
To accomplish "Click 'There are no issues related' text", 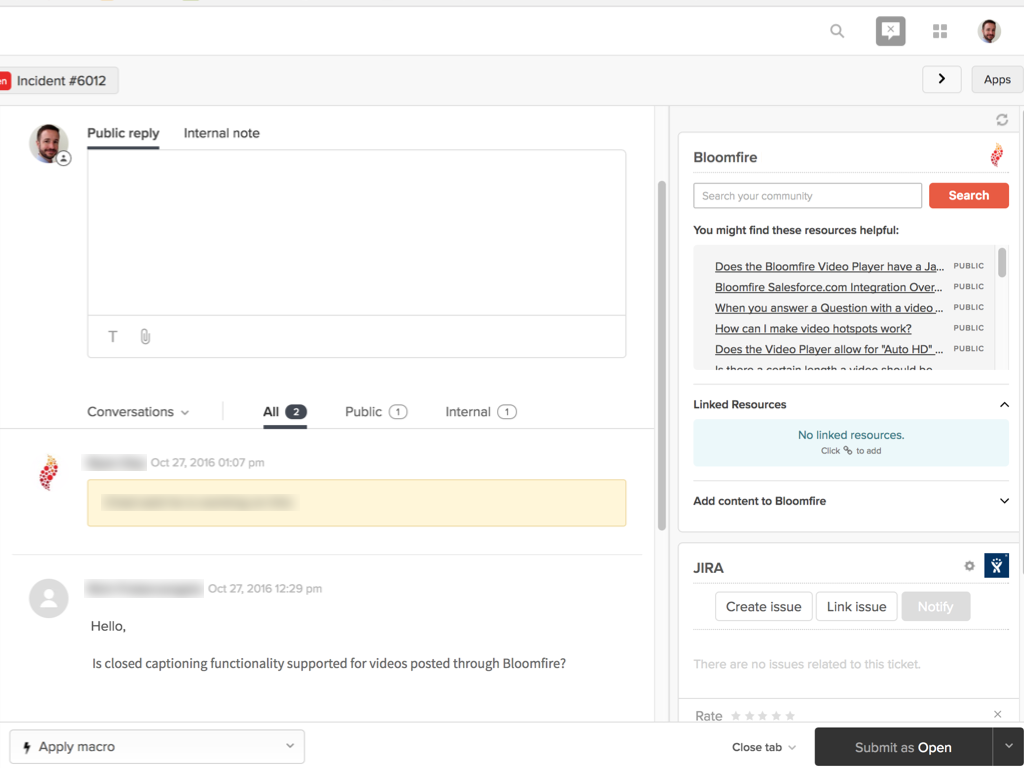I will tap(807, 664).
